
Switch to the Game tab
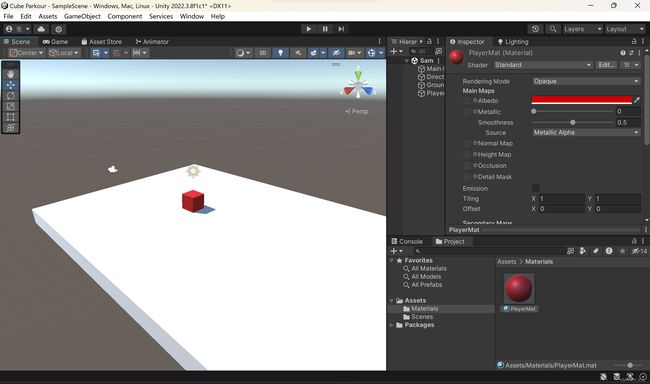coord(56,41)
